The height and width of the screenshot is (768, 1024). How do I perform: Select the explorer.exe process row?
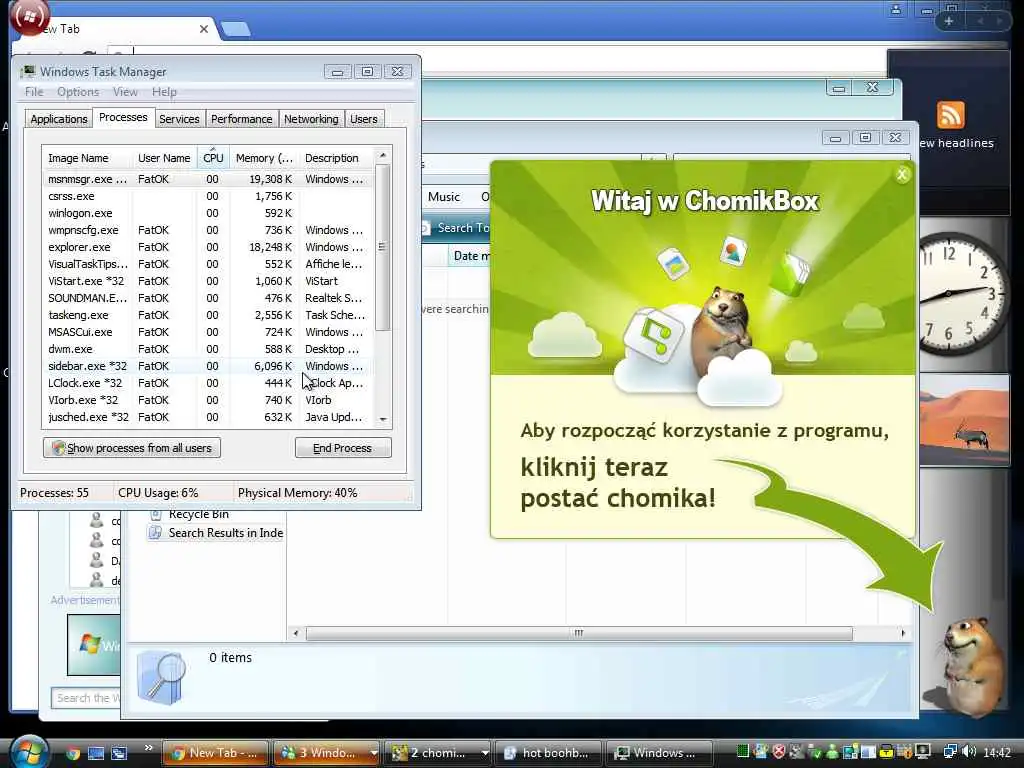click(x=208, y=247)
